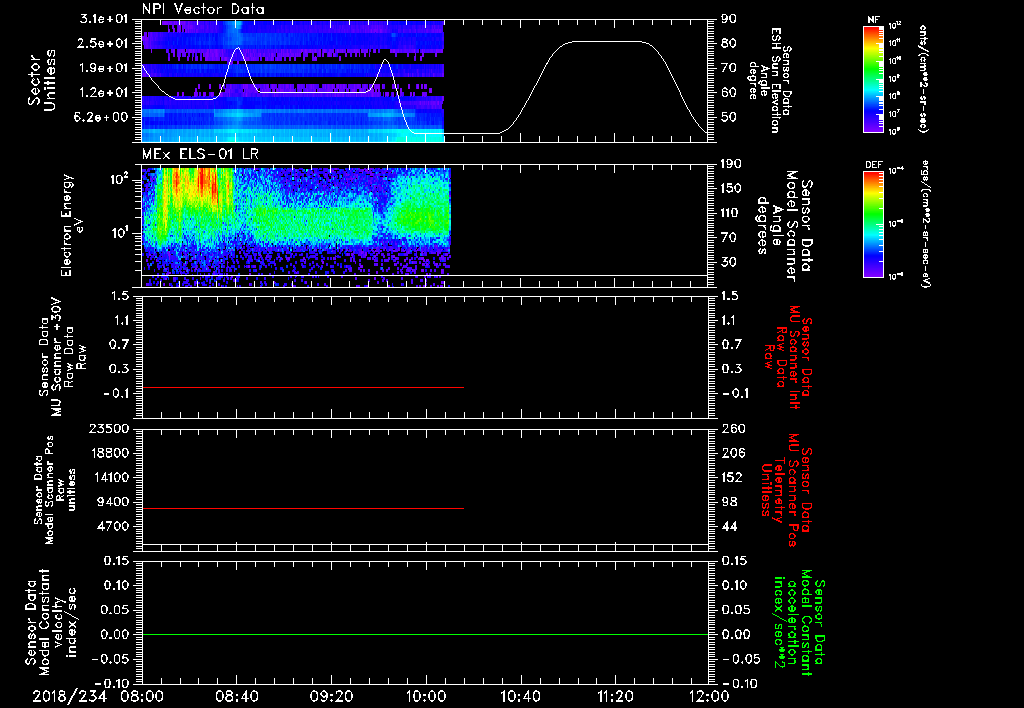Click the 08:40 time tick label

[x=236, y=696]
